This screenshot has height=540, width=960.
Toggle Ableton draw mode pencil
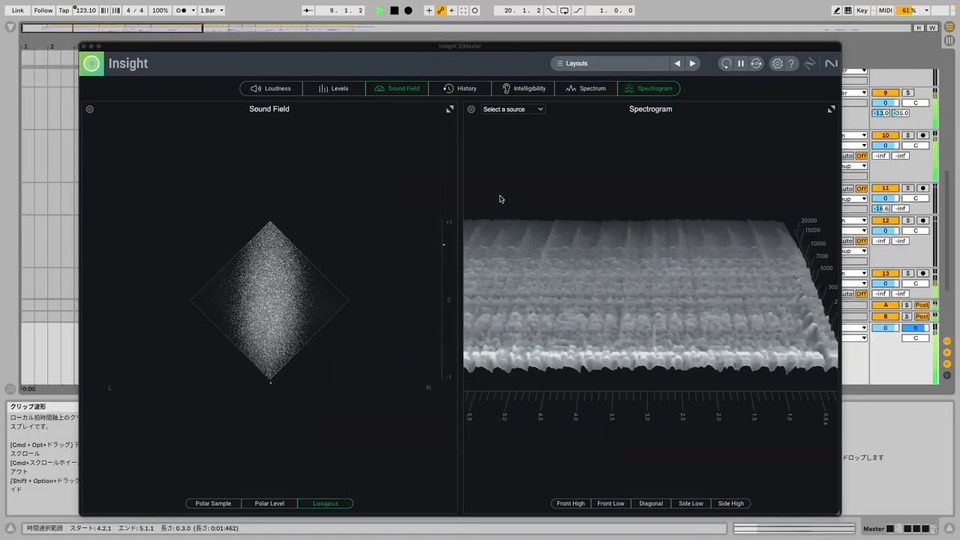836,10
